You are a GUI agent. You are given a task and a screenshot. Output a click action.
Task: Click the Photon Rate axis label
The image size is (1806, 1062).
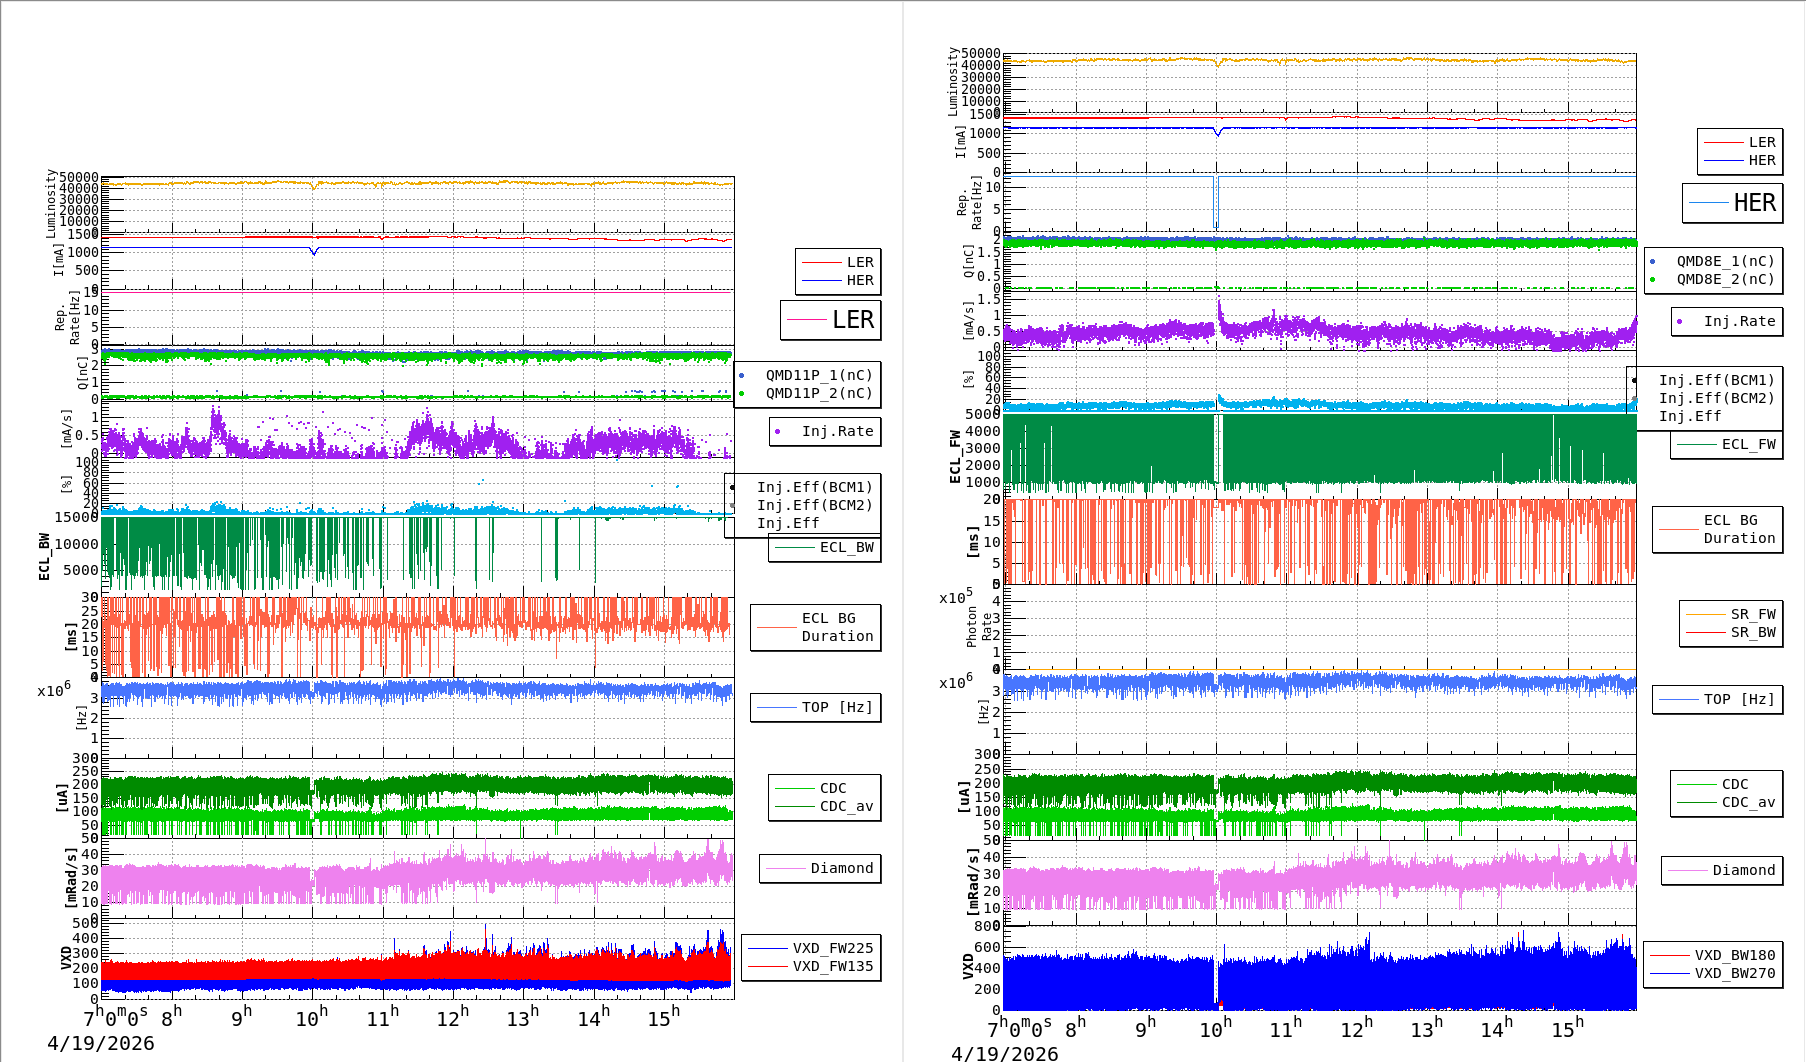(979, 628)
